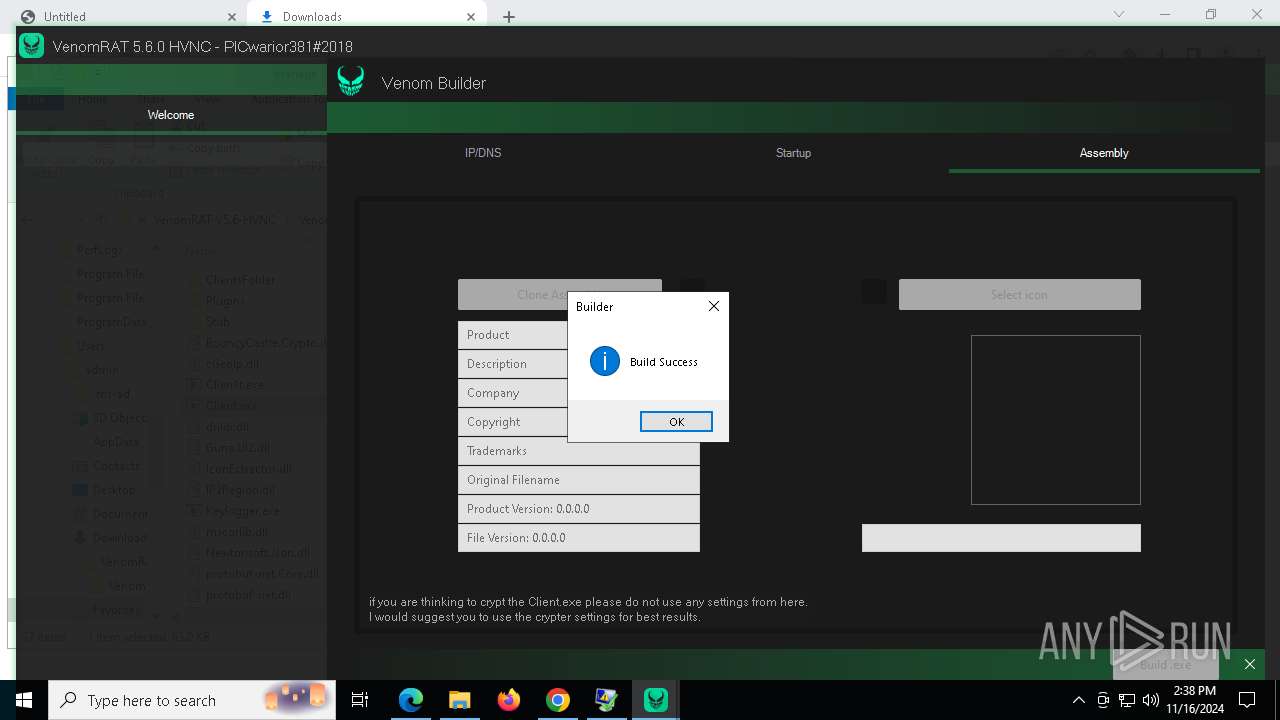Viewport: 1280px width, 720px height.
Task: Switch to the Startup tab
Action: [x=793, y=153]
